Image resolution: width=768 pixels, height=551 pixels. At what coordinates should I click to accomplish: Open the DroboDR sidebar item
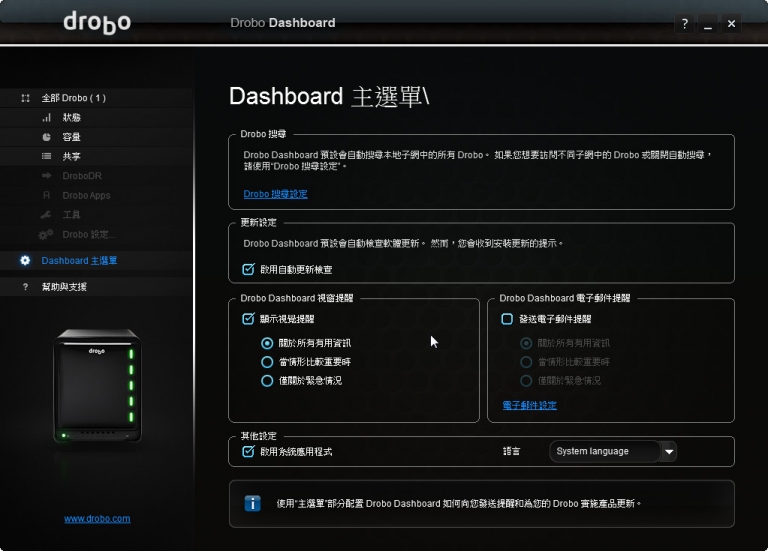click(x=96, y=175)
